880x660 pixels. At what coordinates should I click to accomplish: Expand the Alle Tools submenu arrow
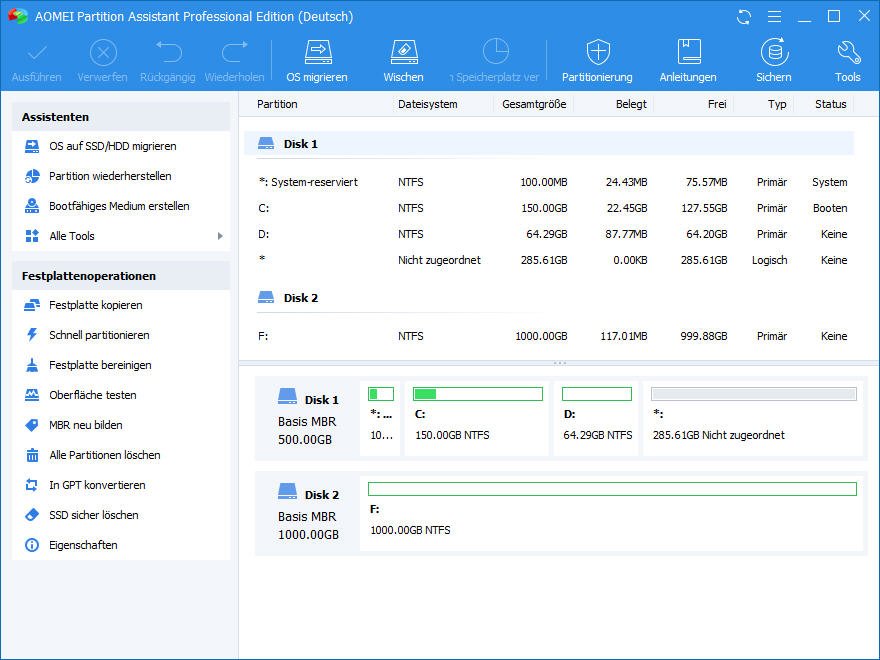pyautogui.click(x=220, y=236)
